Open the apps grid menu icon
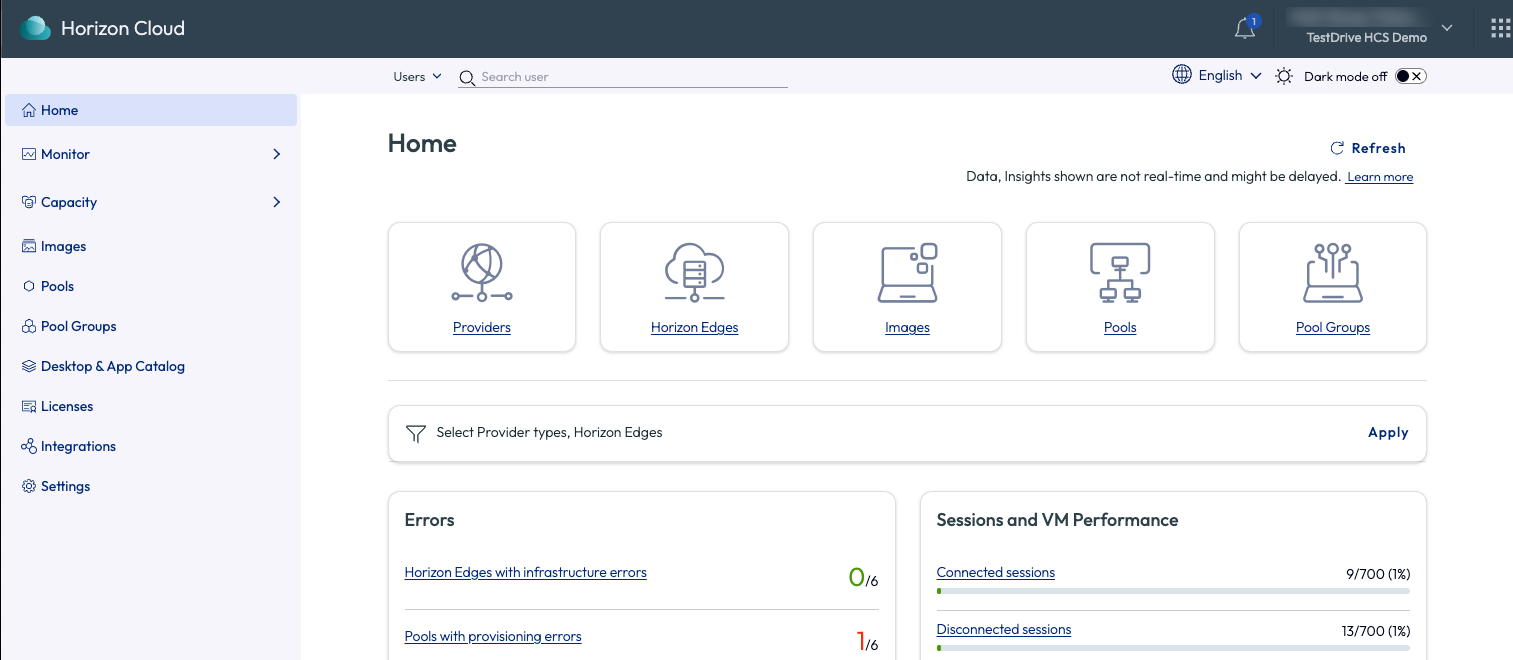Screen dimensions: 1513x660 1500,28
